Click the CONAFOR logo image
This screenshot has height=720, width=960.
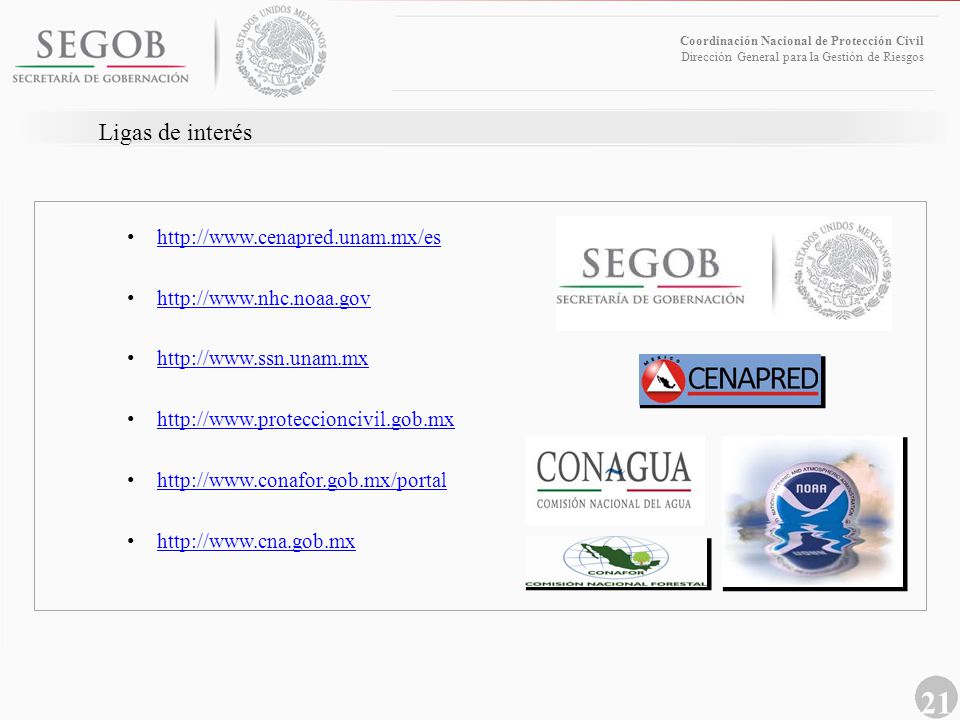tap(617, 563)
